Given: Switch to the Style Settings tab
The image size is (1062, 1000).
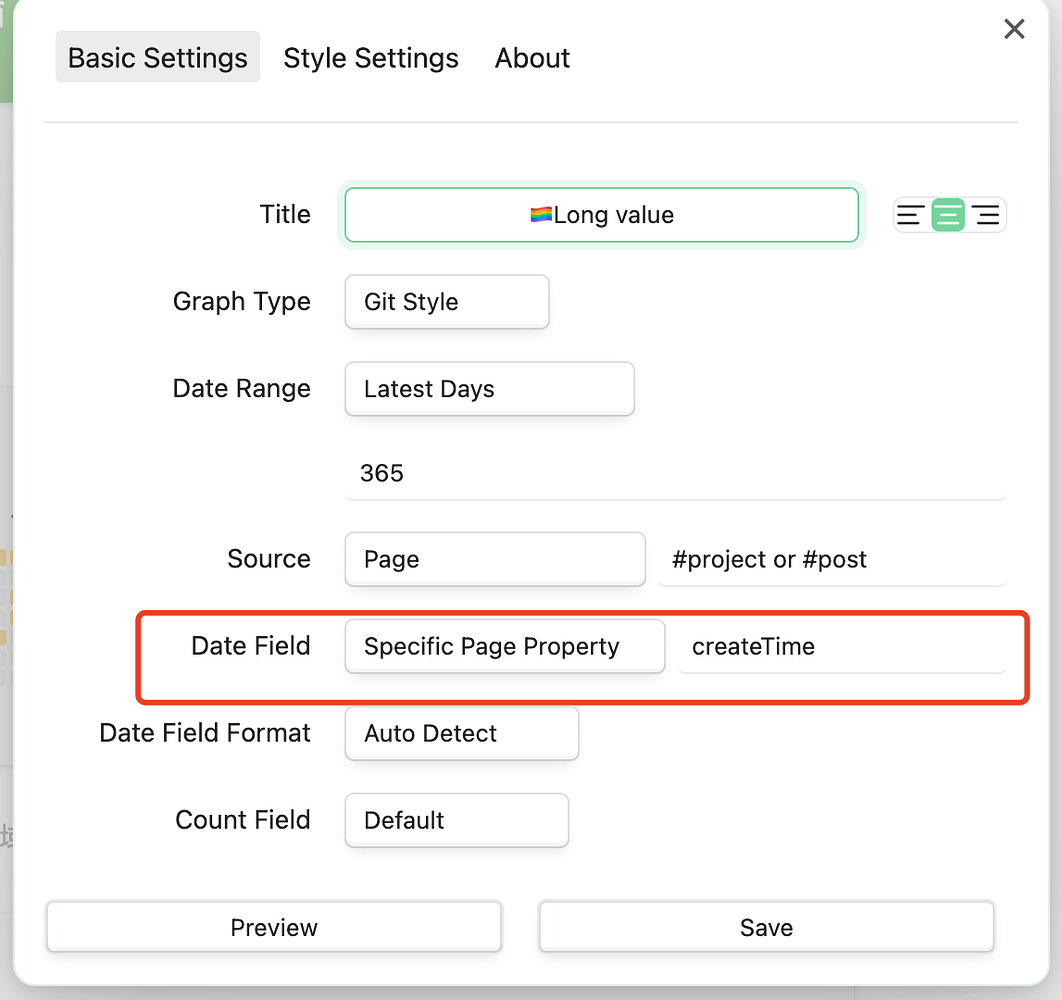Looking at the screenshot, I should coord(371,58).
